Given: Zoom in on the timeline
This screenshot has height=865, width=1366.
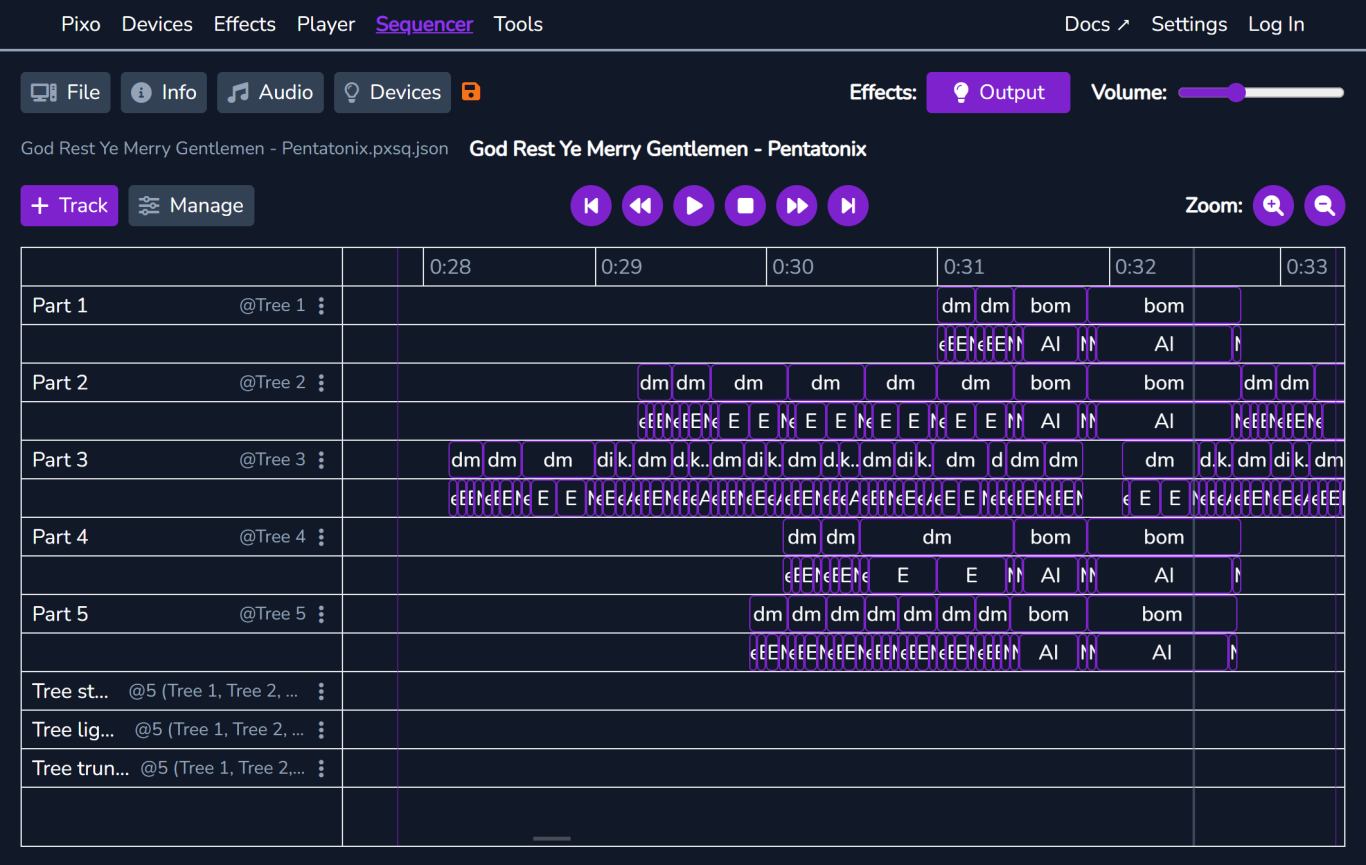Looking at the screenshot, I should click(x=1273, y=205).
